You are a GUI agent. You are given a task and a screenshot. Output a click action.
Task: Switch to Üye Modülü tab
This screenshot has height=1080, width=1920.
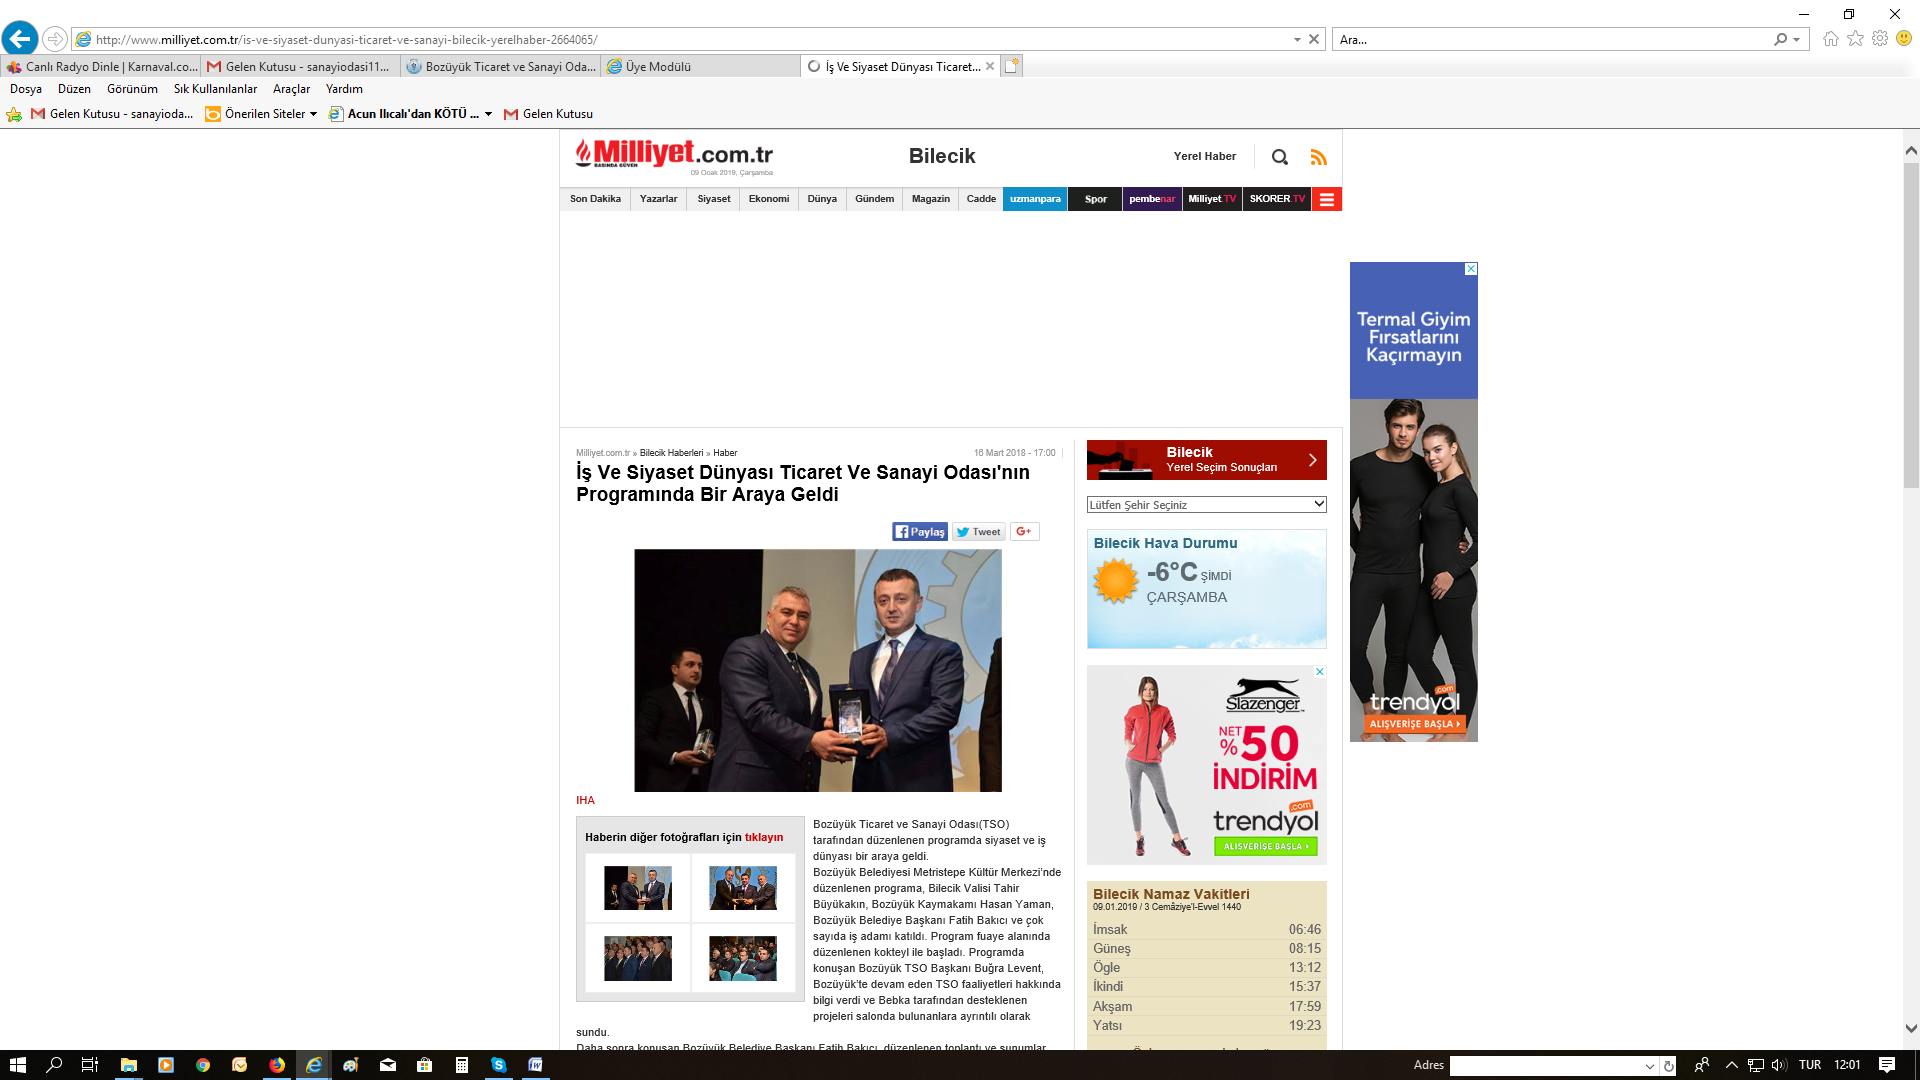(x=701, y=67)
